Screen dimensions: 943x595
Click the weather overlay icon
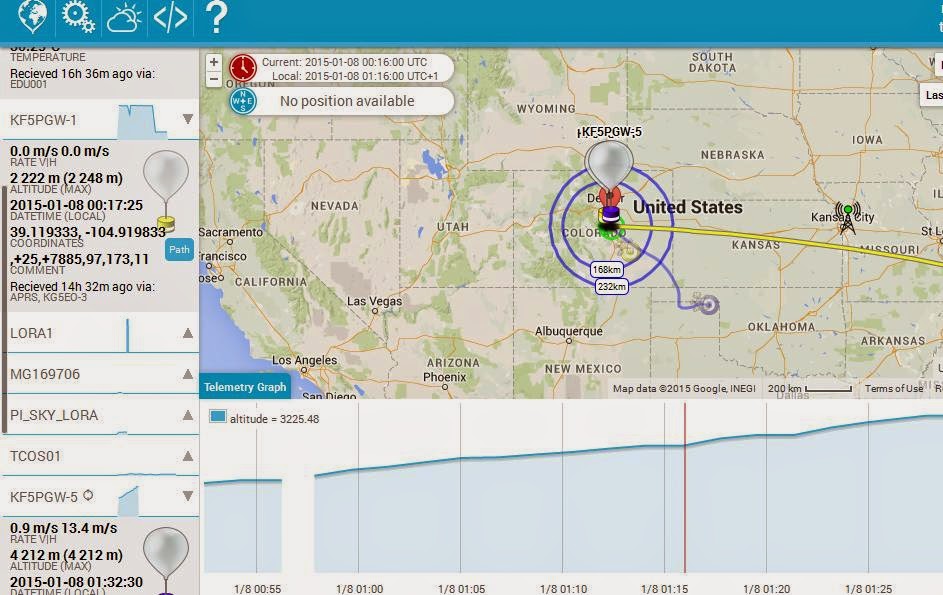point(122,17)
